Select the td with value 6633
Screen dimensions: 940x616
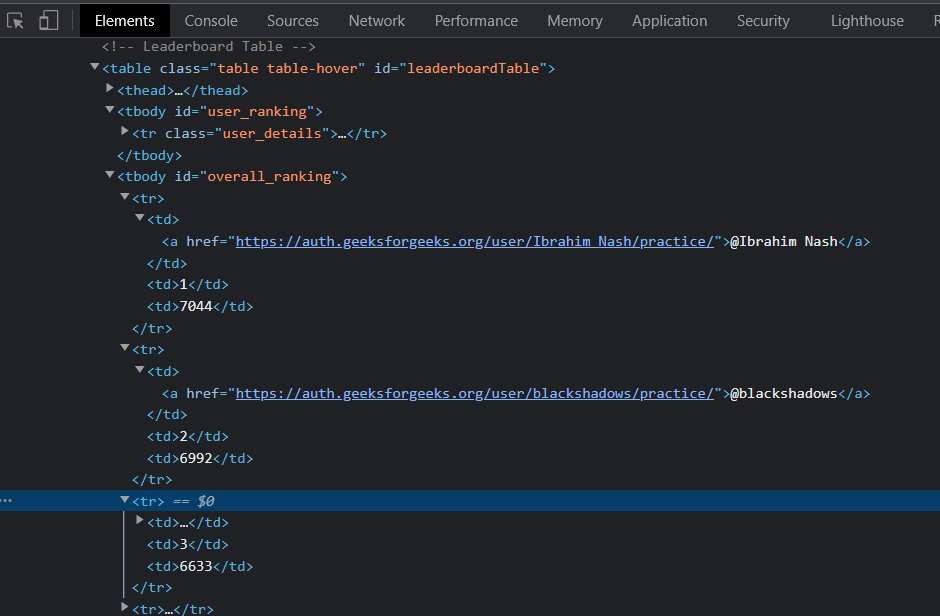200,566
